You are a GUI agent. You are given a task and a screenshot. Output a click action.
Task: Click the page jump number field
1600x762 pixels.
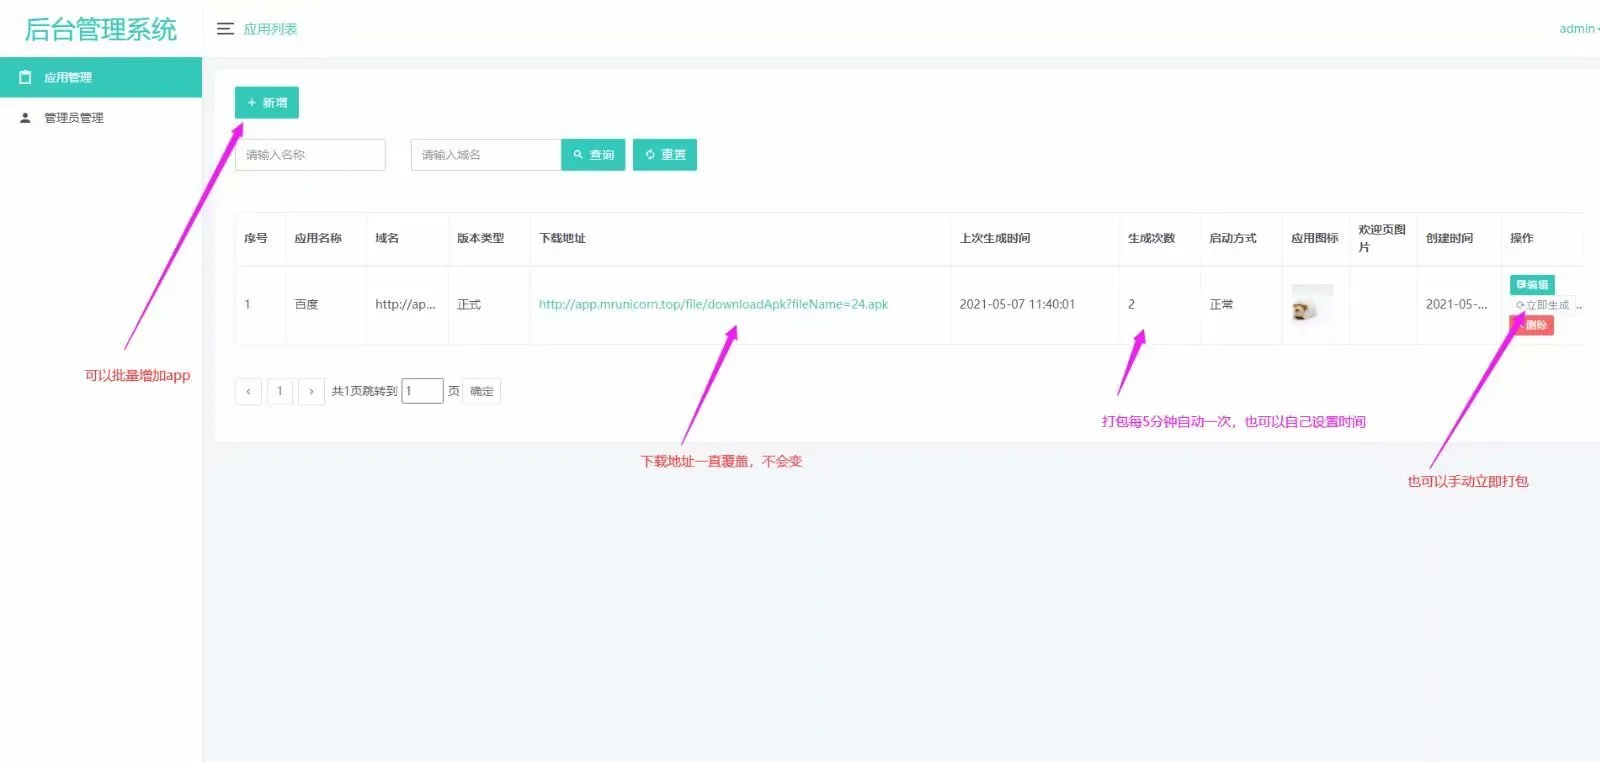coord(422,391)
